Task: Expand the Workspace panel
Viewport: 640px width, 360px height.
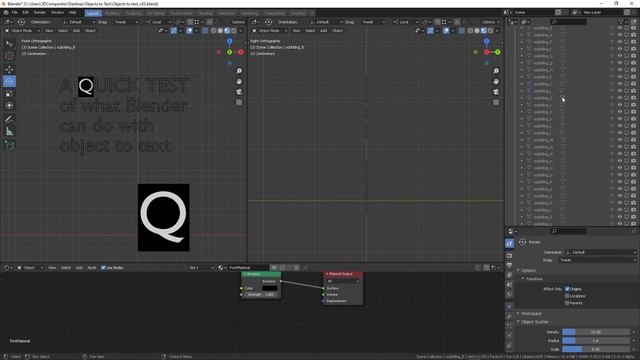Action: (531, 313)
